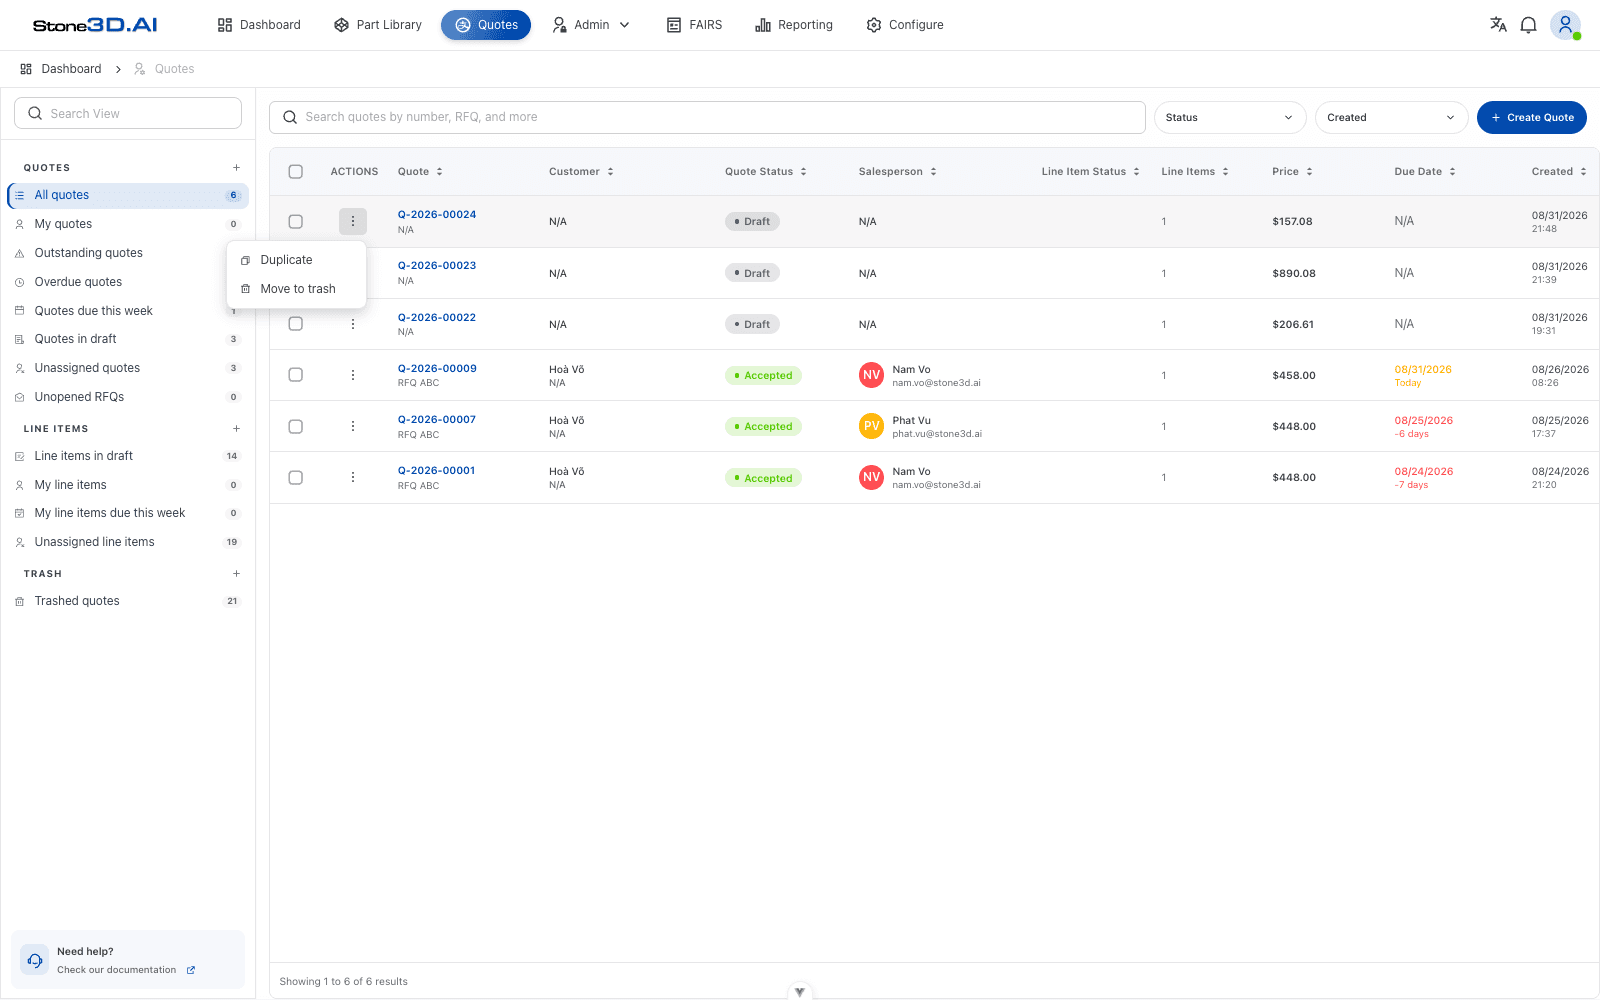Open the Part Library tab
Viewport: 1600px width, 1000px height.
coord(378,25)
